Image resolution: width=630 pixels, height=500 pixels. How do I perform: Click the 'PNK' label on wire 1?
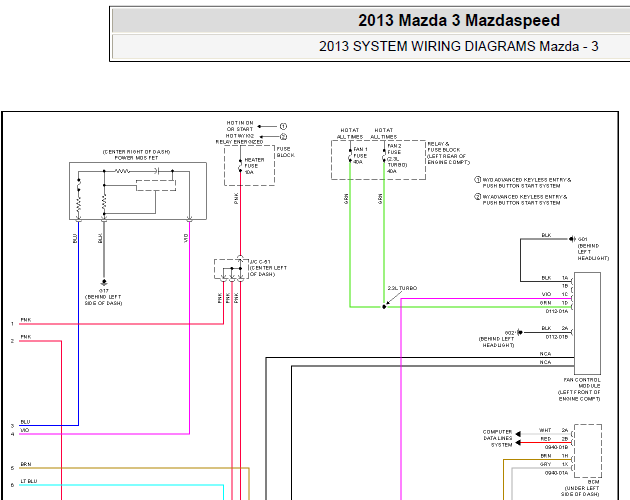point(26,320)
